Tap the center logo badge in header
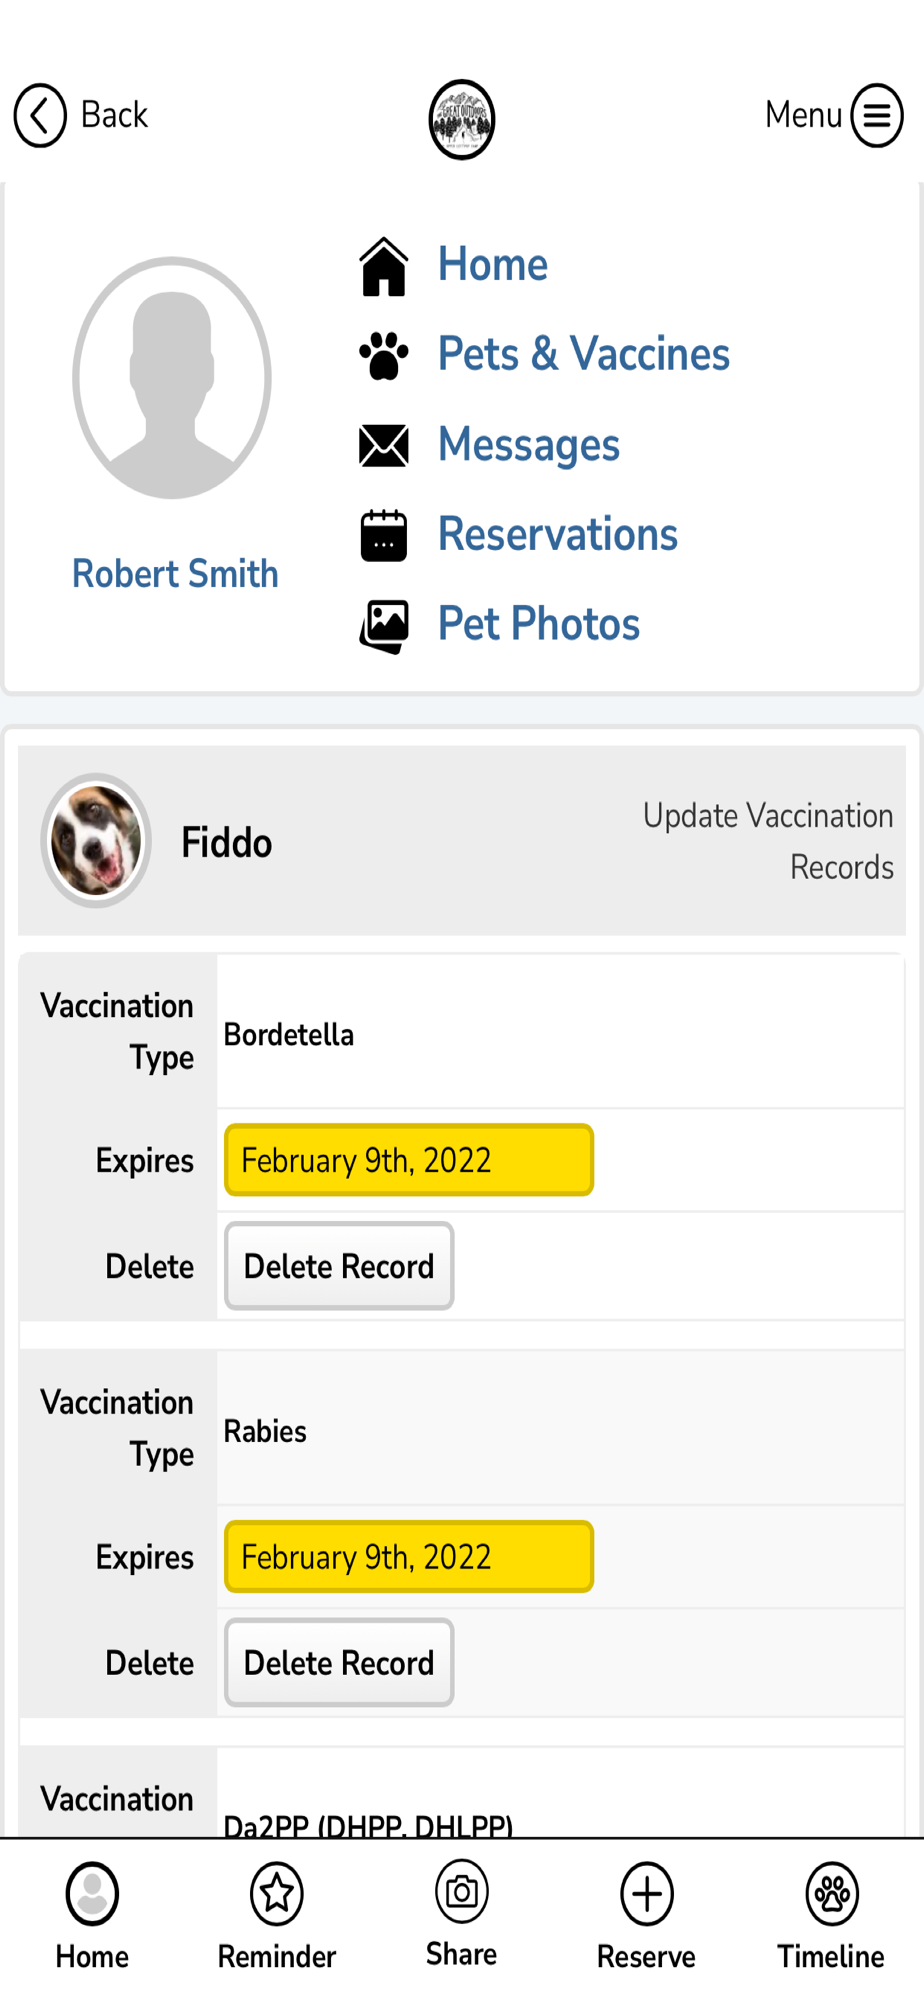This screenshot has width=924, height=2000. coord(462,119)
